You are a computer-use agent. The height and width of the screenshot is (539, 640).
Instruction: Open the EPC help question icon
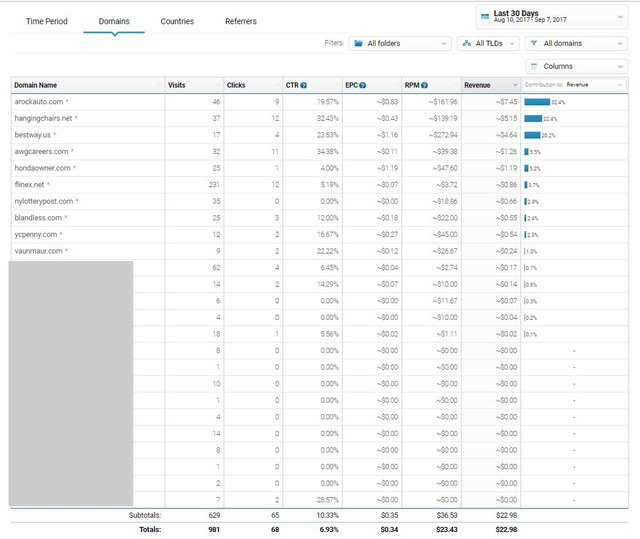(x=362, y=85)
